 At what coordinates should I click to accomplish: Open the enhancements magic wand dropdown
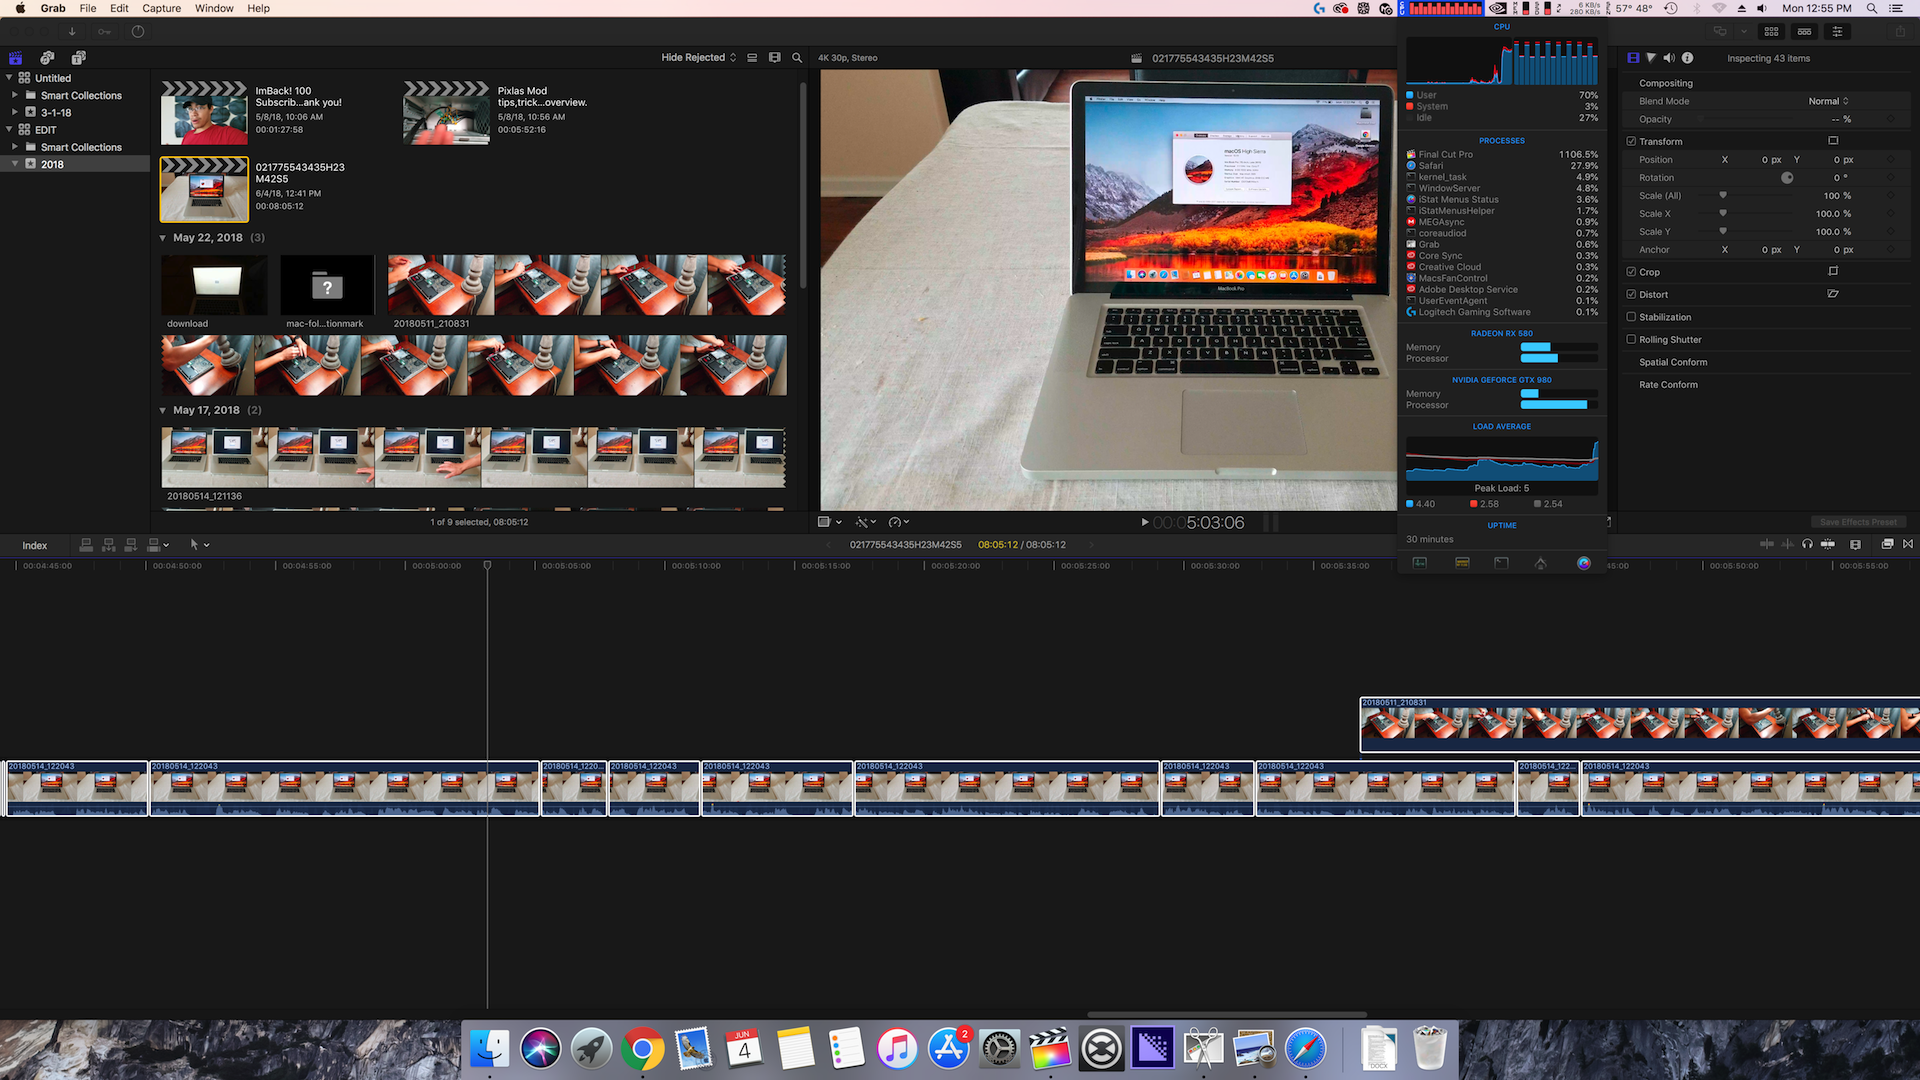coord(866,522)
